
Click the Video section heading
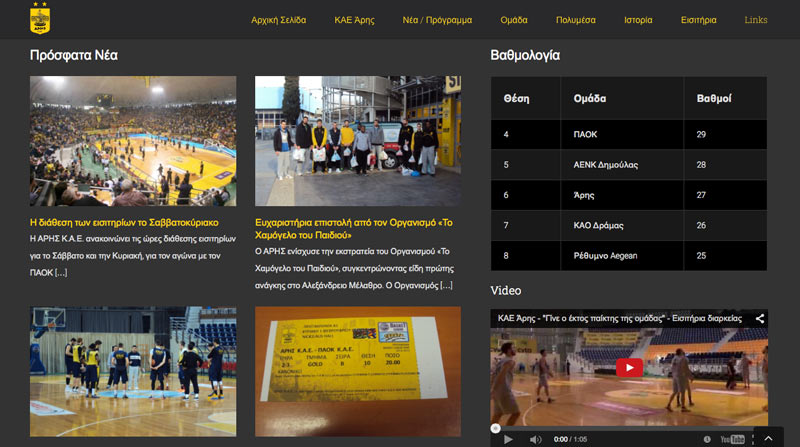506,290
